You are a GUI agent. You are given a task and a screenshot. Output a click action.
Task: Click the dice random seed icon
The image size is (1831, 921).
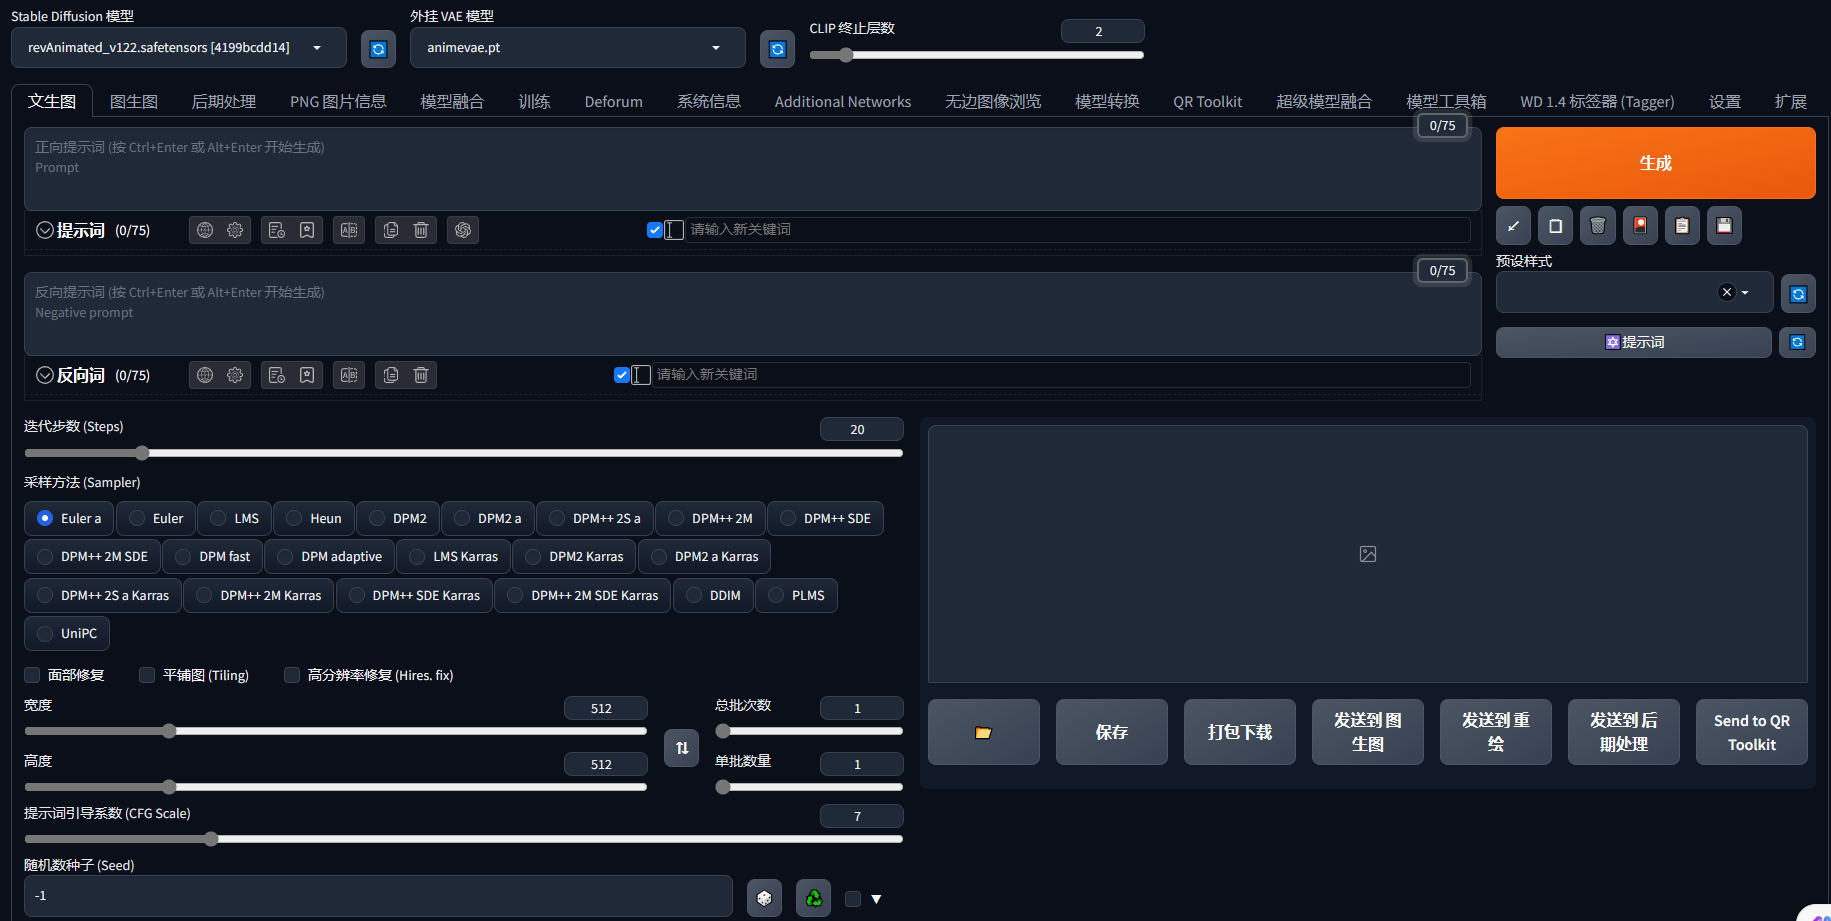tap(764, 898)
